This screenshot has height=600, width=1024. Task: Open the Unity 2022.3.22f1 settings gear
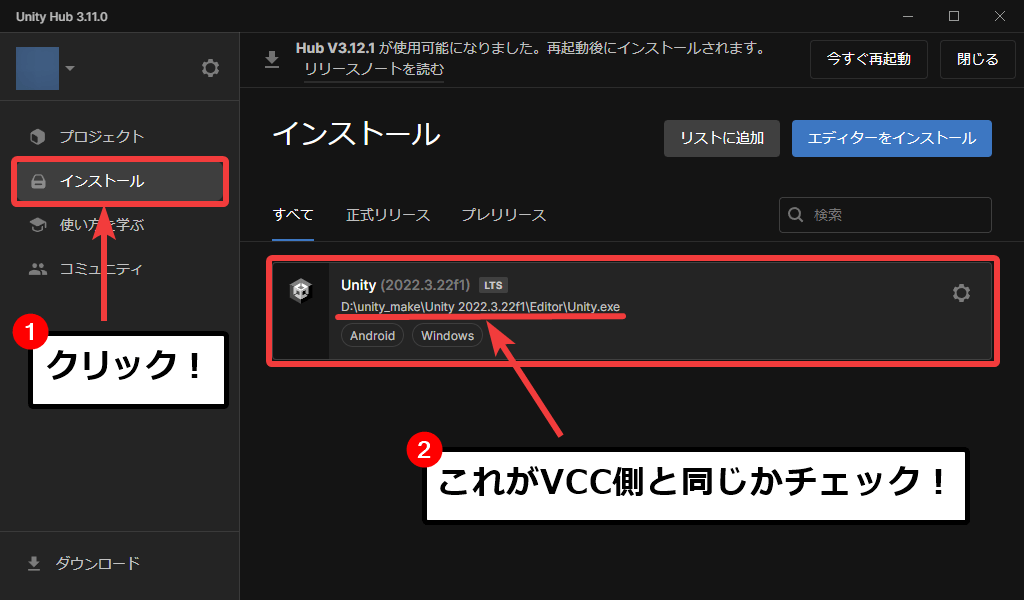[x=961, y=292]
